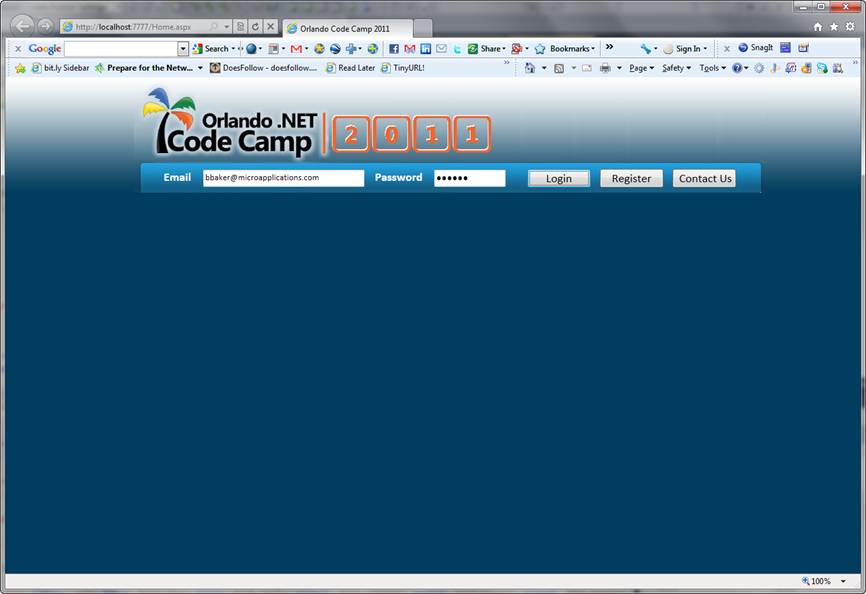Open the zoom level 100% dropdown
This screenshot has width=866, height=594.
pyautogui.click(x=843, y=581)
